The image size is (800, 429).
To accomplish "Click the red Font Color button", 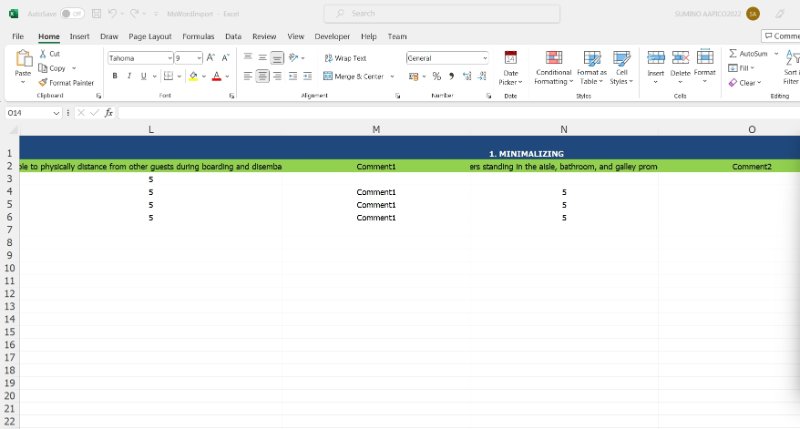I will pos(216,76).
